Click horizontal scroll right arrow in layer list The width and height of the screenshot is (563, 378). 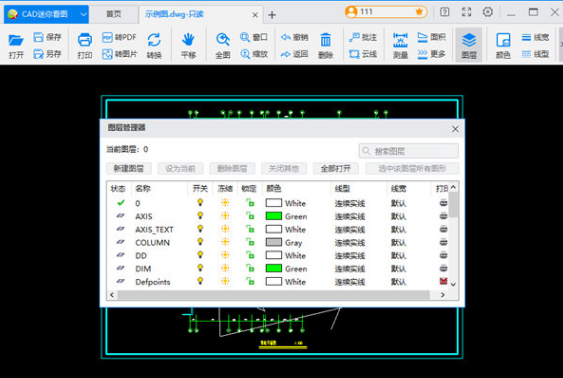tap(443, 295)
